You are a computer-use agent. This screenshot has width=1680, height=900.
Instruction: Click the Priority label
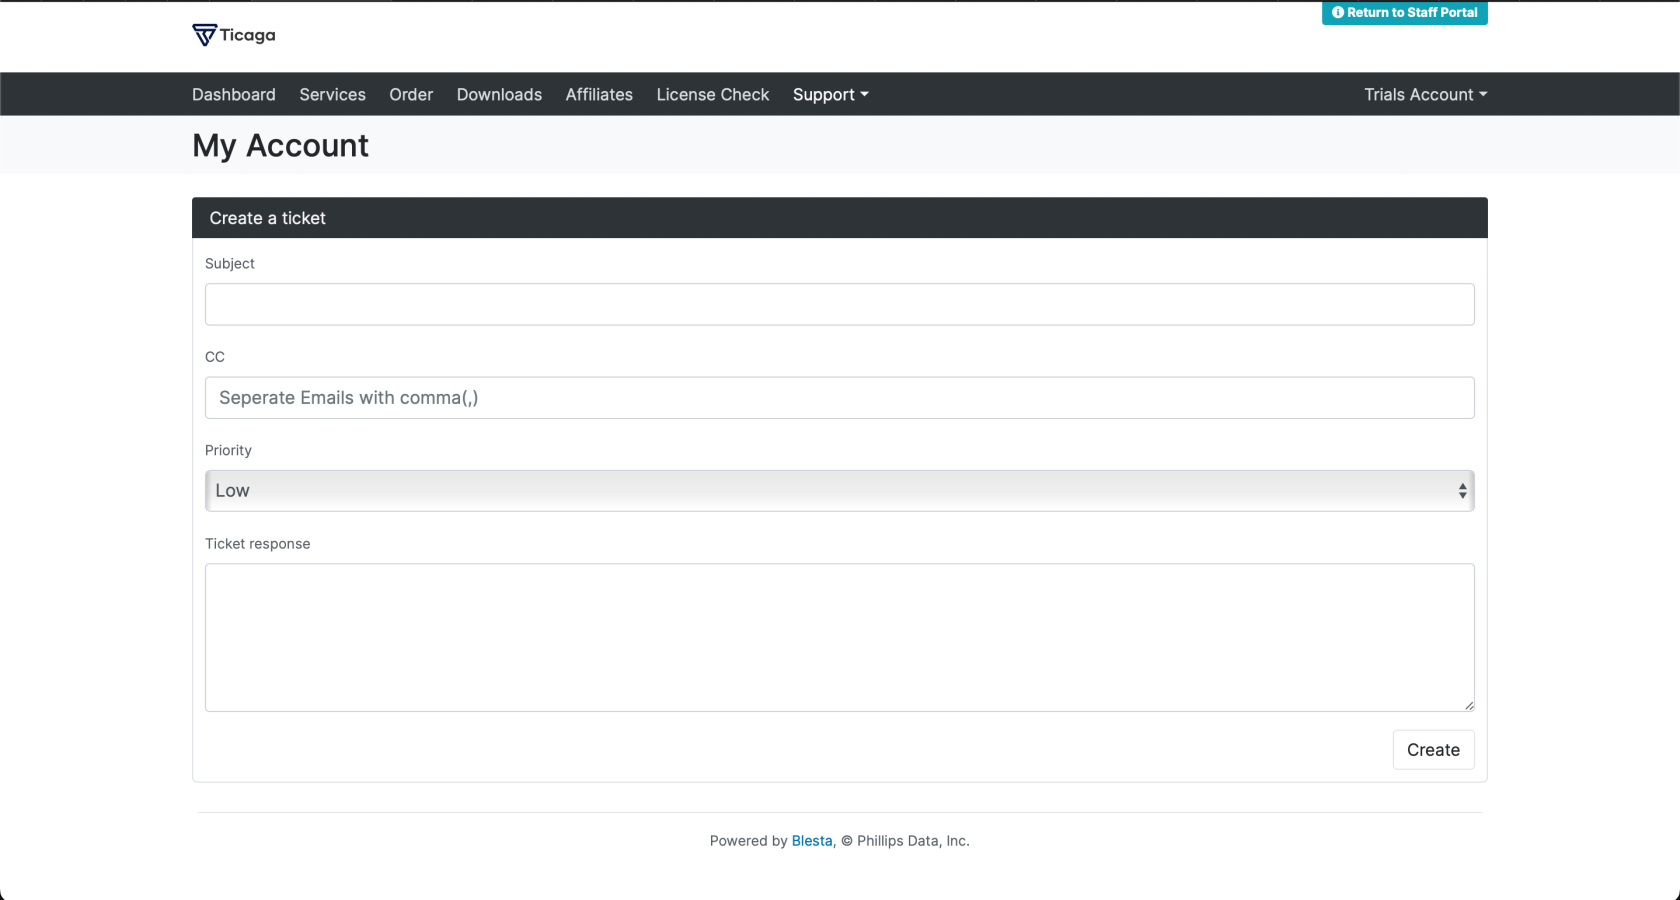click(x=228, y=451)
